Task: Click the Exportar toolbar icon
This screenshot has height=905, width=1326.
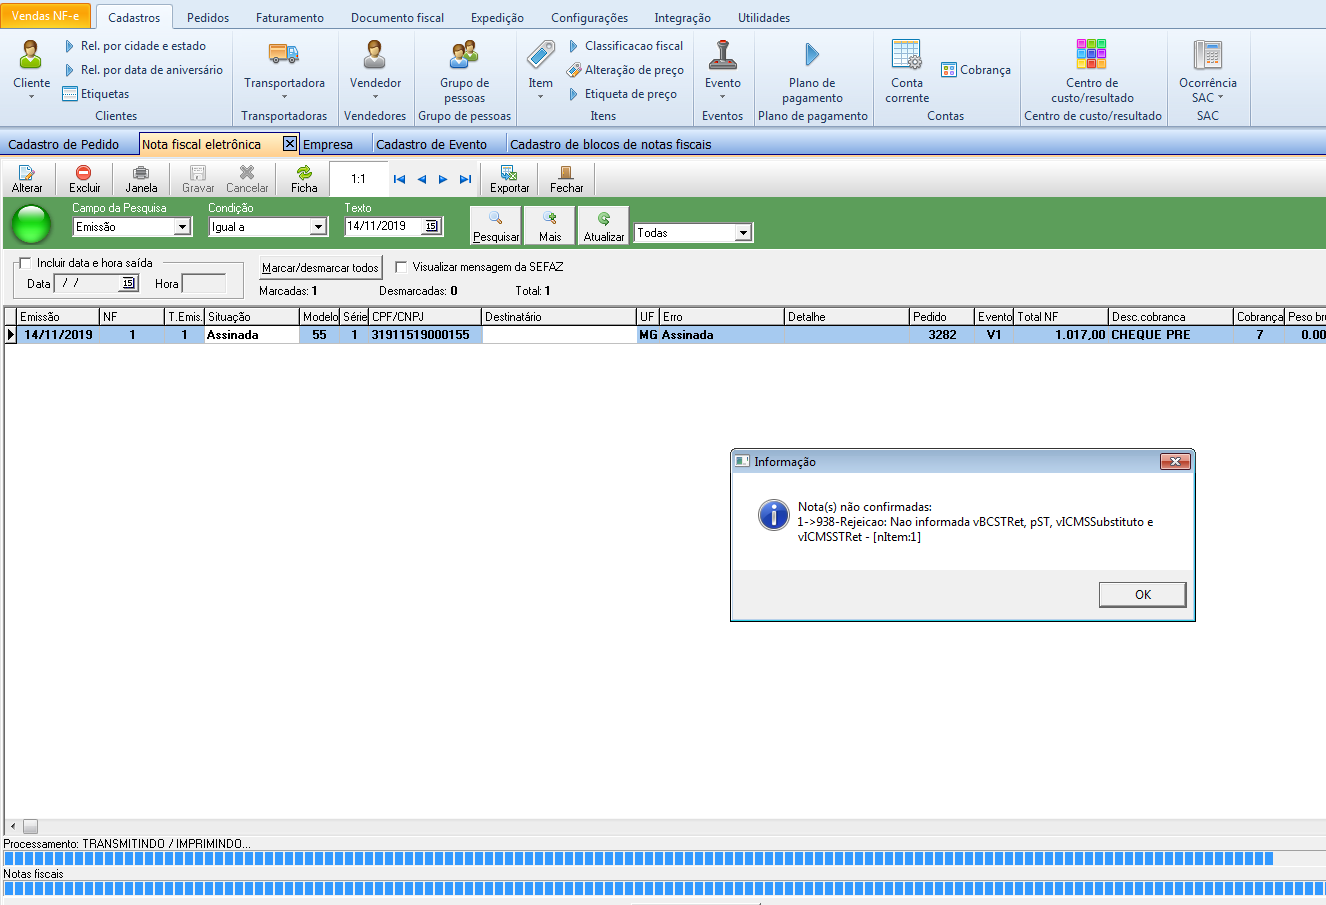Action: click(x=509, y=174)
